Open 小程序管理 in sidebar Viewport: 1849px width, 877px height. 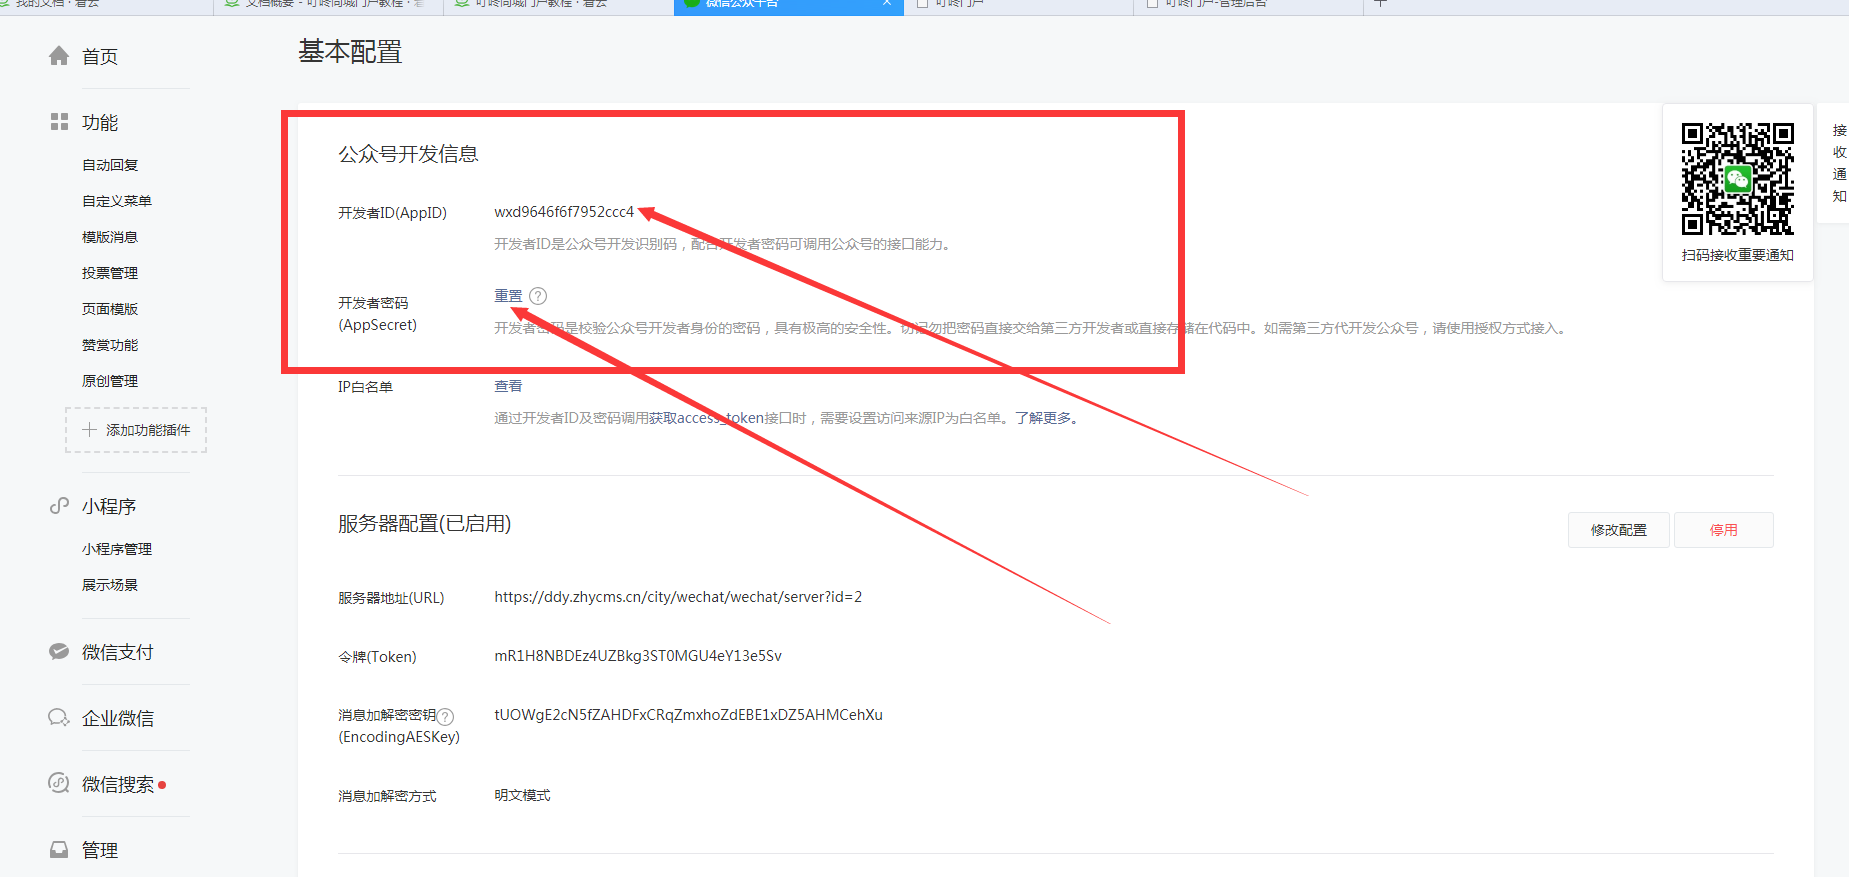pos(117,549)
